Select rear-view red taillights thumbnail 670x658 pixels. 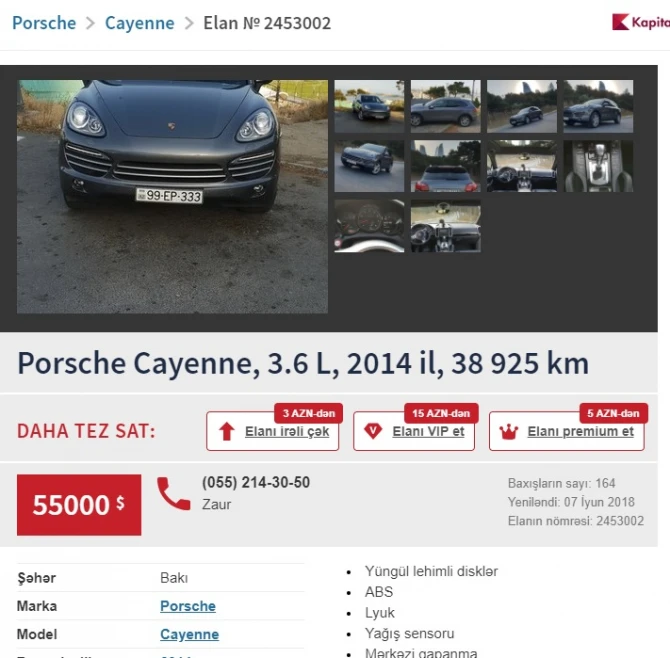pos(446,166)
